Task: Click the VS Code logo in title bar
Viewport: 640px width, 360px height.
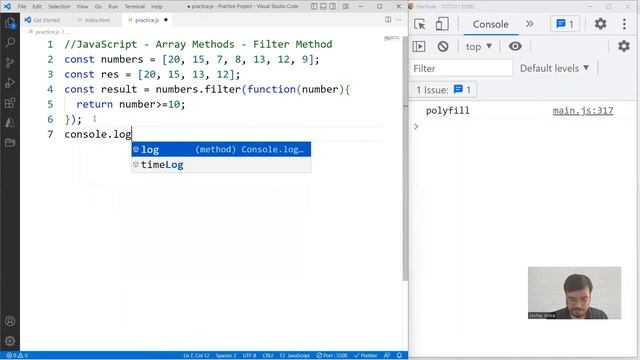Action: pos(7,7)
